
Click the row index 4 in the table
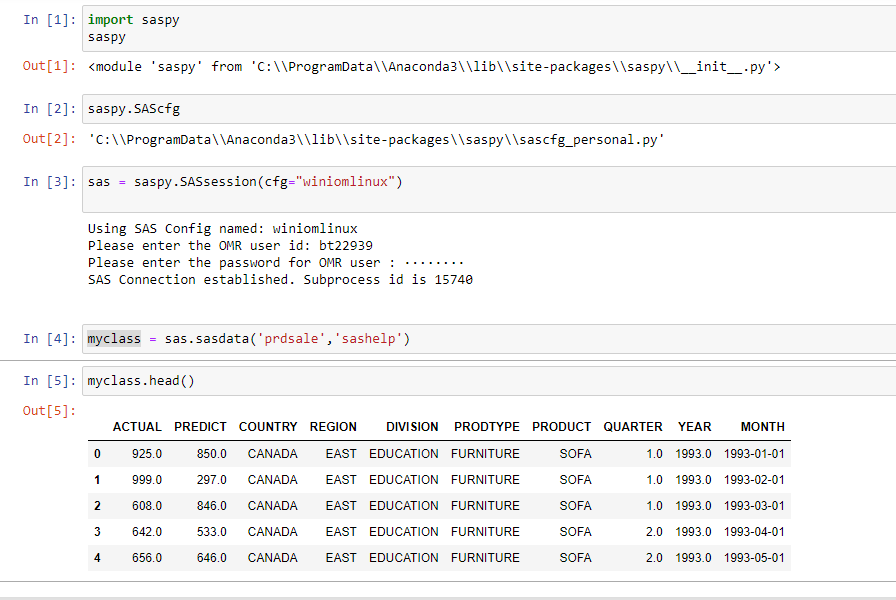pyautogui.click(x=97, y=558)
